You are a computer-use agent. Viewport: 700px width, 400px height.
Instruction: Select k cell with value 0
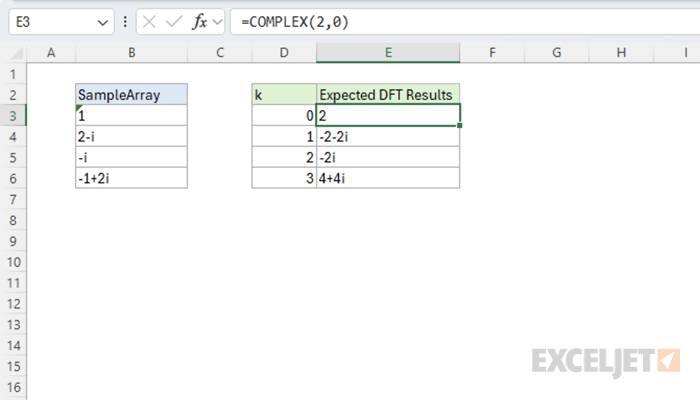pyautogui.click(x=284, y=115)
